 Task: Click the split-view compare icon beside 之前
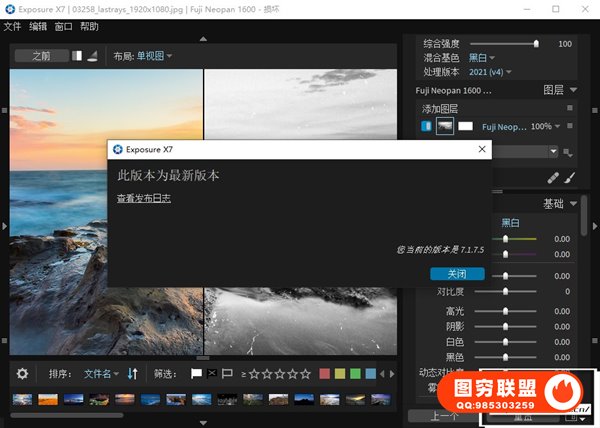click(x=78, y=56)
